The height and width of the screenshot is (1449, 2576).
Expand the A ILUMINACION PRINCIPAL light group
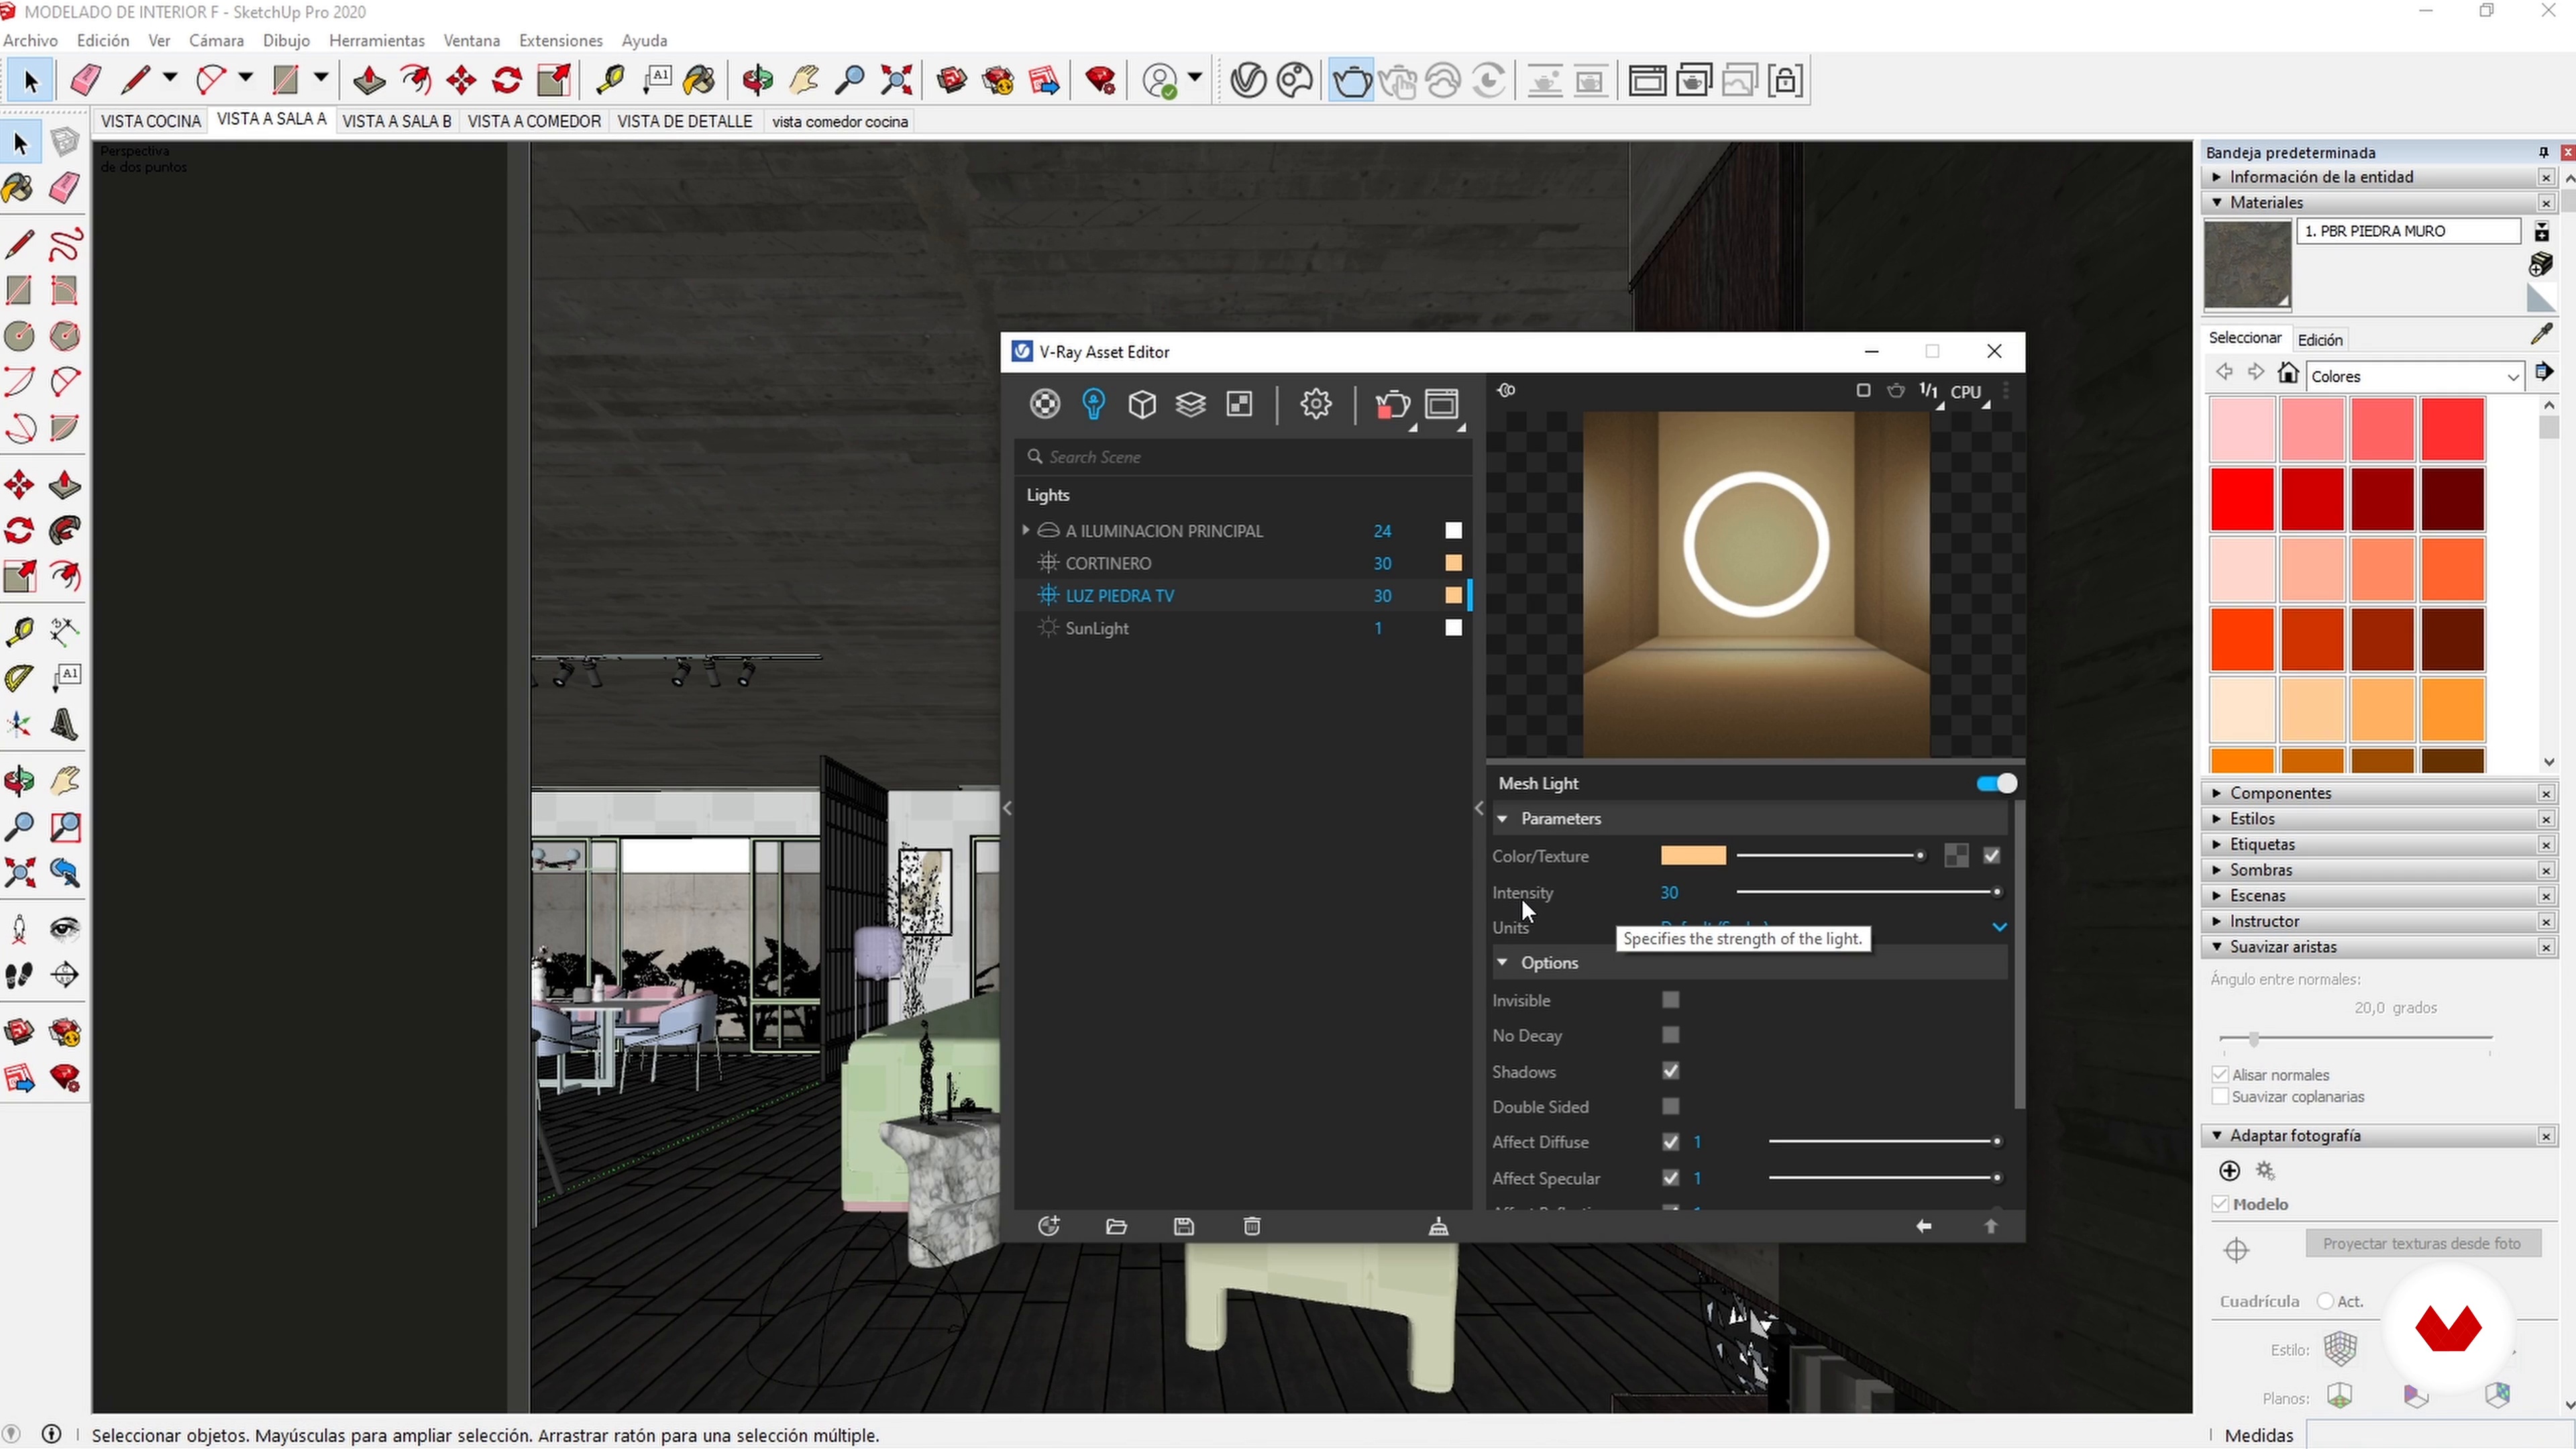1025,530
